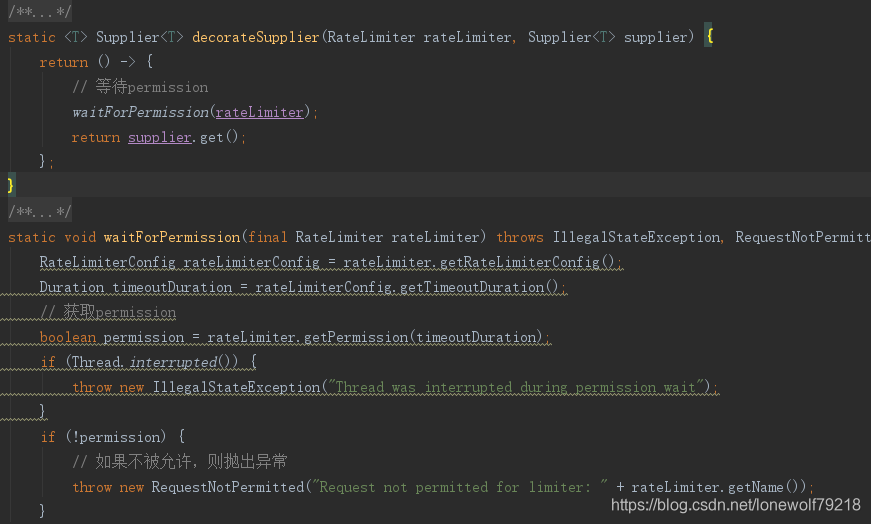The image size is (871, 524).
Task: Click the lambda arrow '() ->'
Action: click(117, 62)
